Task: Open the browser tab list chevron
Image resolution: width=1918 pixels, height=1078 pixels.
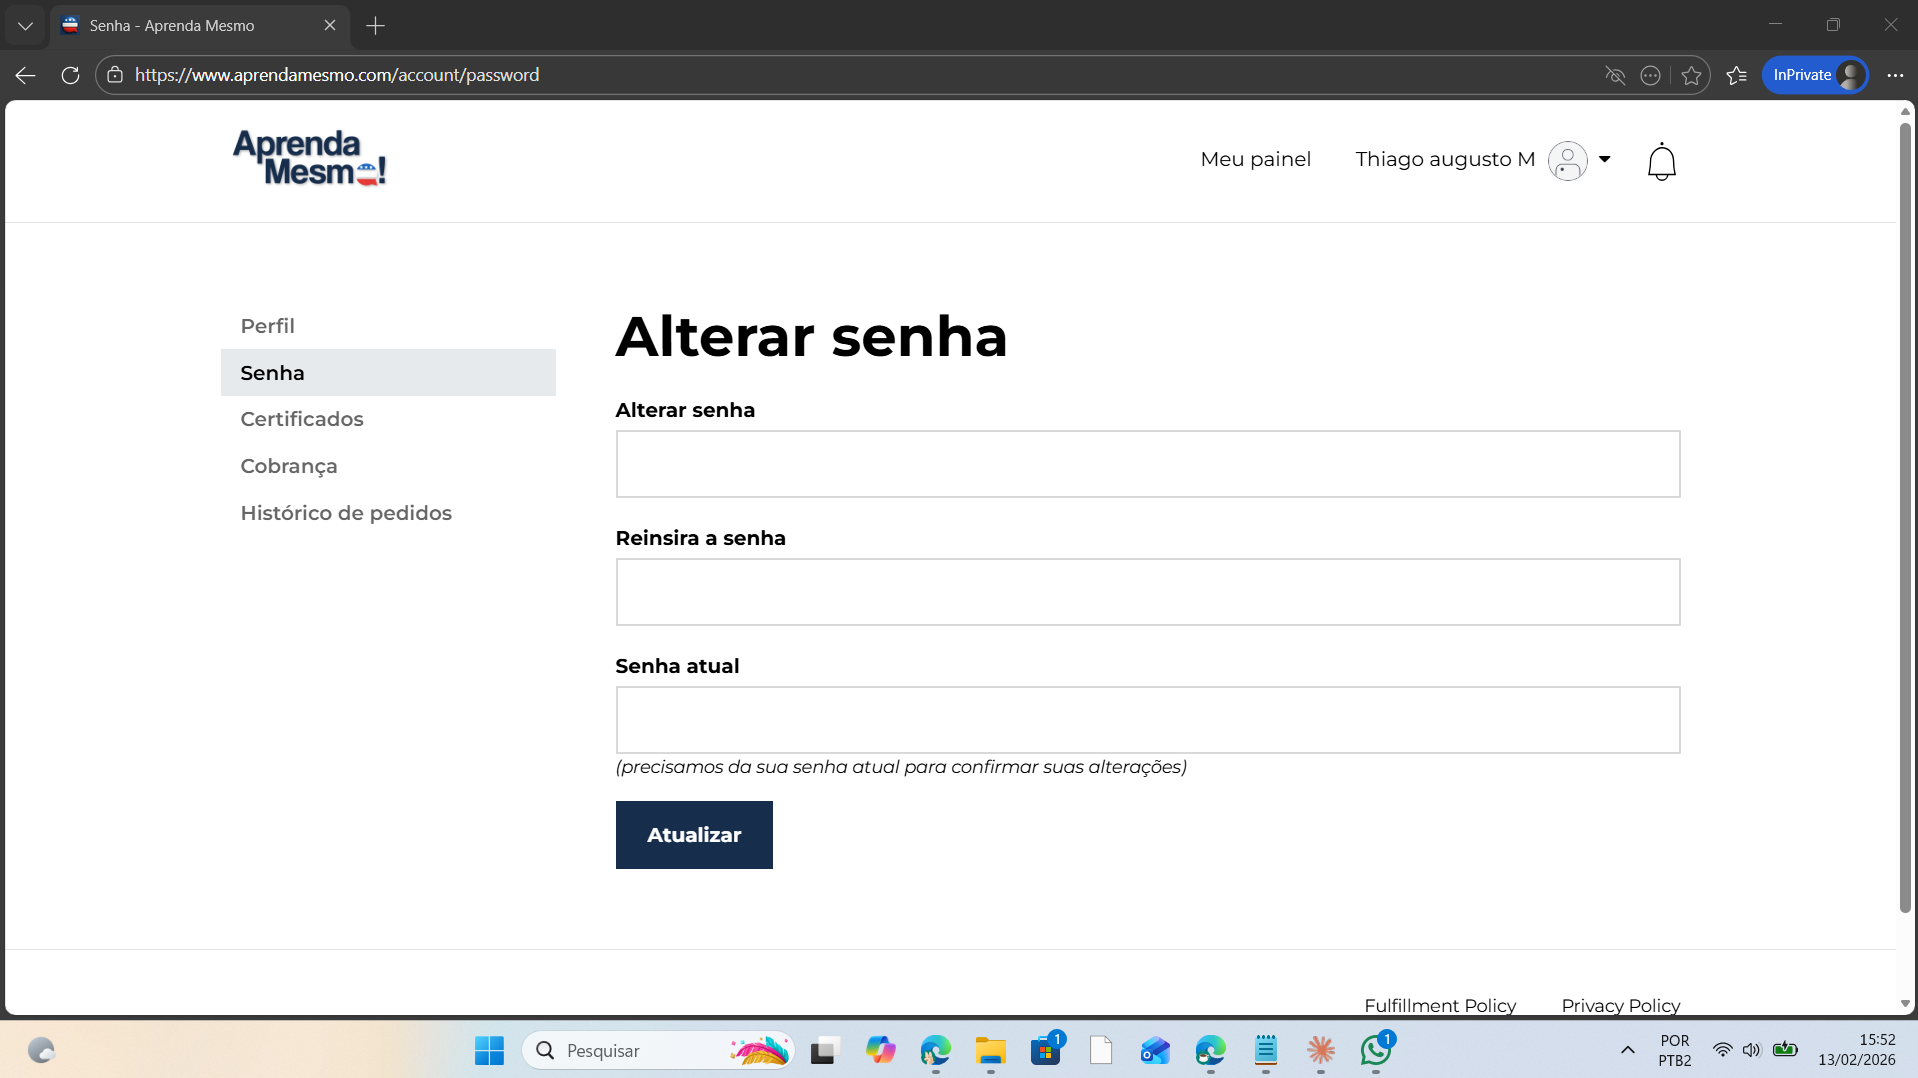Action: click(x=25, y=25)
